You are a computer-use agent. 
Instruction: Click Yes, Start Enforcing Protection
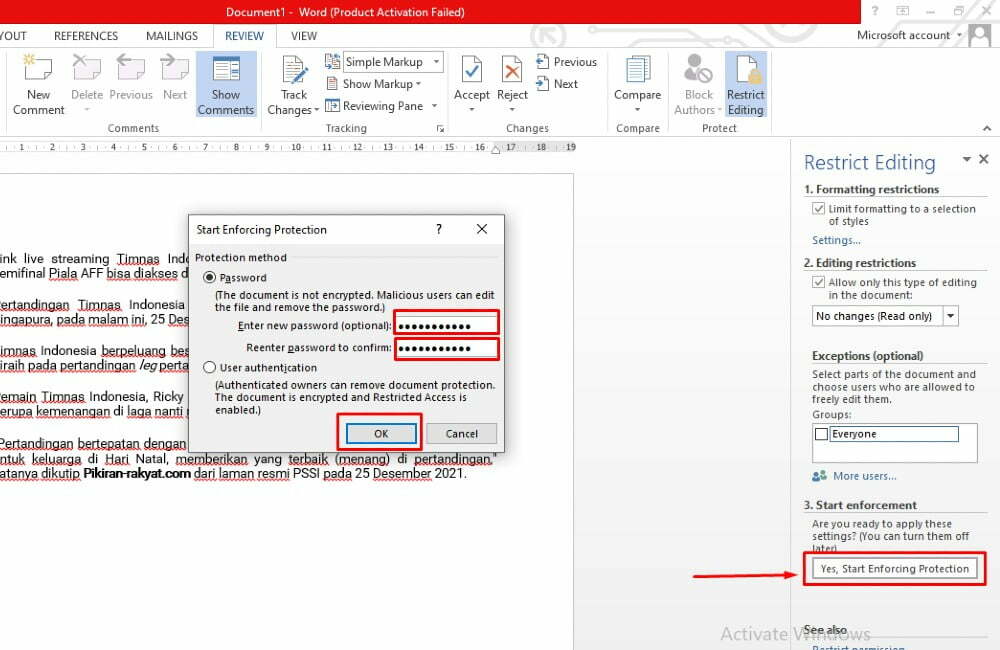(893, 568)
